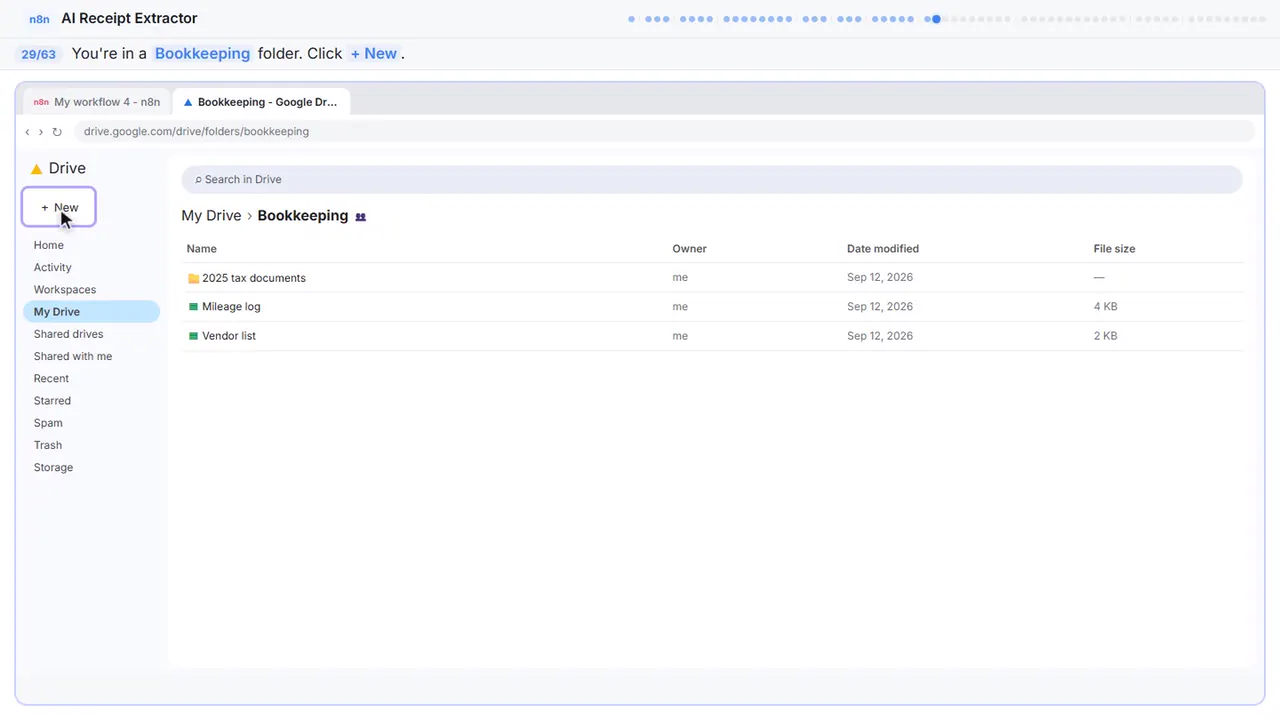Screen dimensions: 1280x720
Task: Click the highlighted current-step dot in progress bar
Action: (936, 19)
